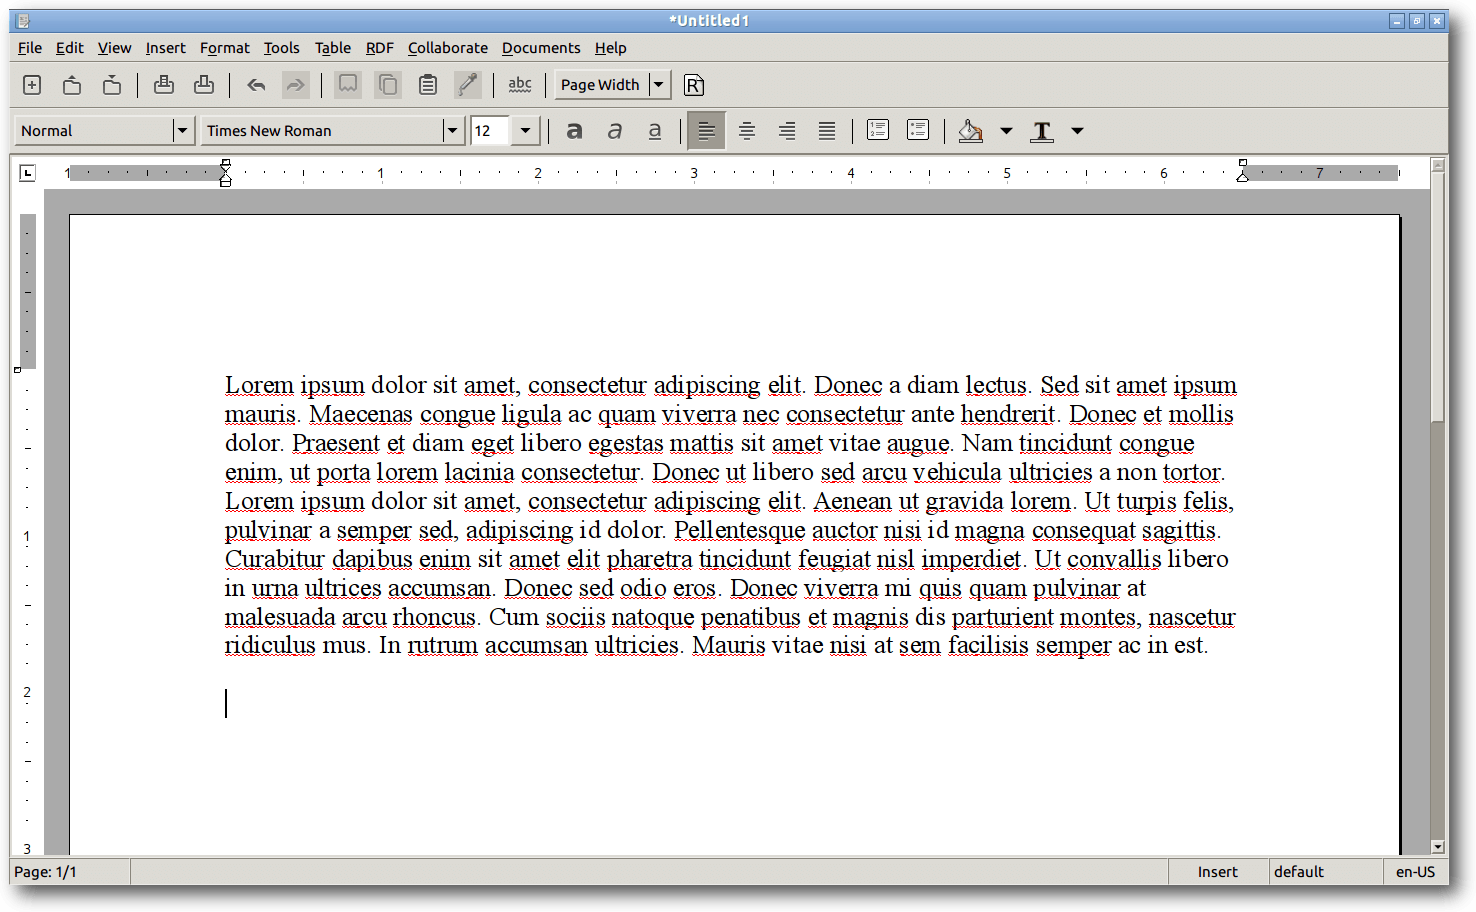Click the top margin marker on vertical ruler
The image size is (1476, 912).
click(x=17, y=369)
